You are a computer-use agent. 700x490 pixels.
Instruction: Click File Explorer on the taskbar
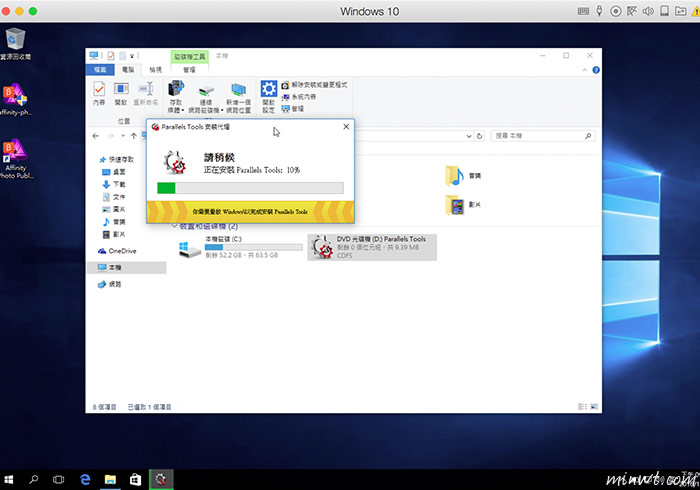[110, 480]
